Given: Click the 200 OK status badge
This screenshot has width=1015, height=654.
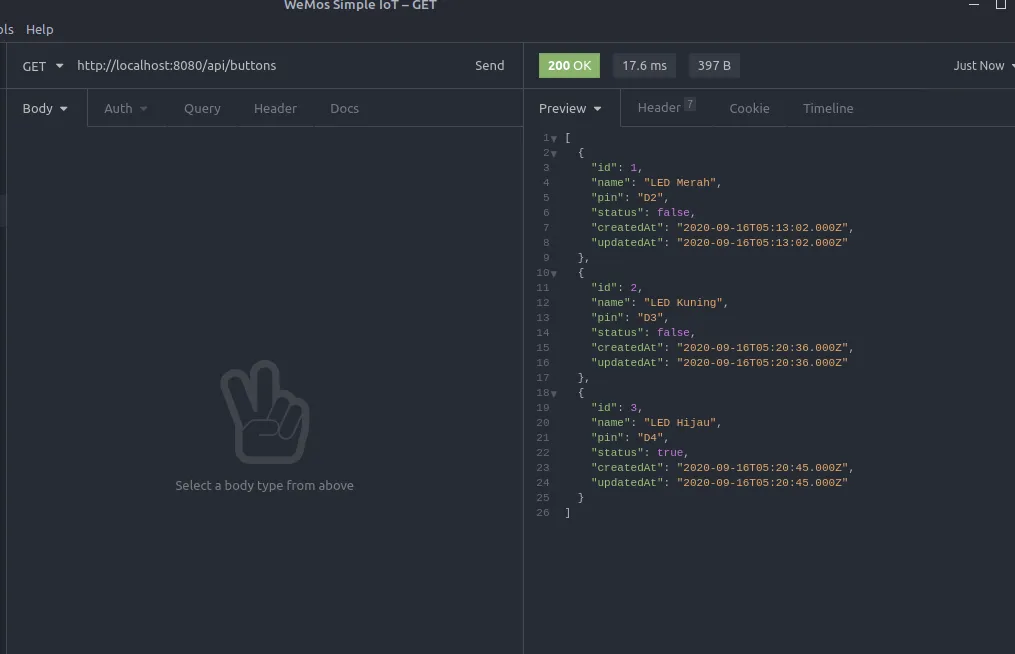Looking at the screenshot, I should (569, 66).
